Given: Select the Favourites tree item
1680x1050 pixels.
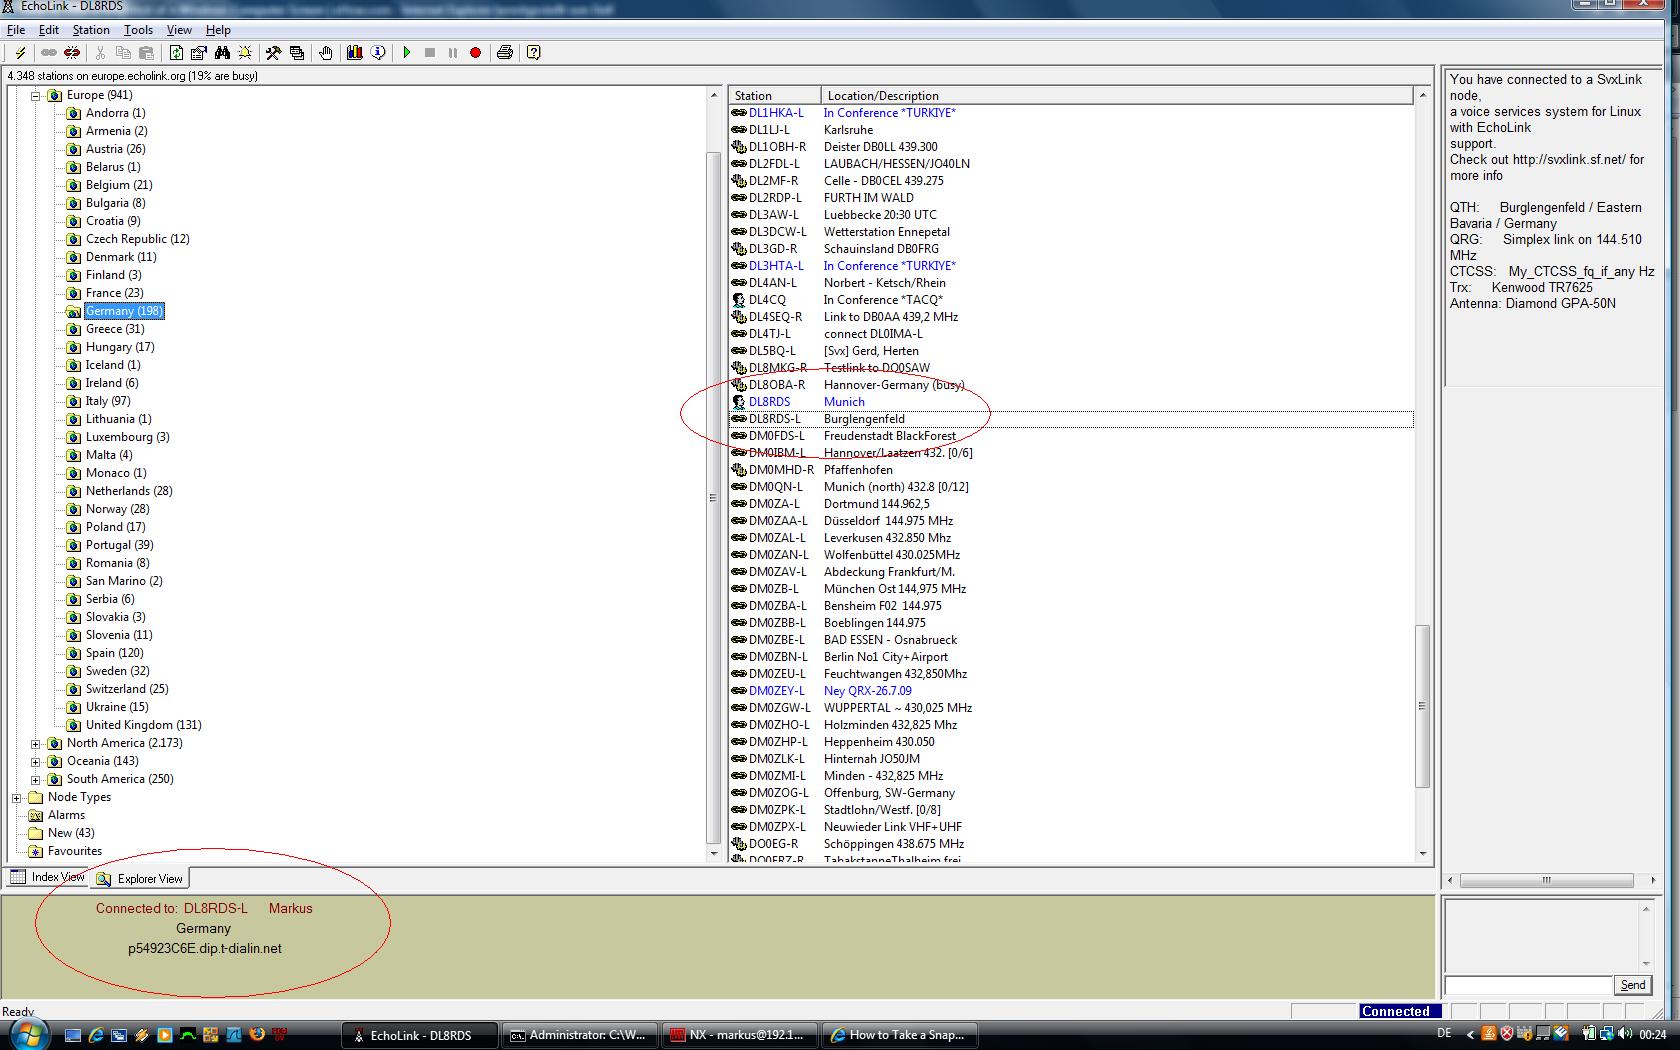Looking at the screenshot, I should (x=74, y=851).
